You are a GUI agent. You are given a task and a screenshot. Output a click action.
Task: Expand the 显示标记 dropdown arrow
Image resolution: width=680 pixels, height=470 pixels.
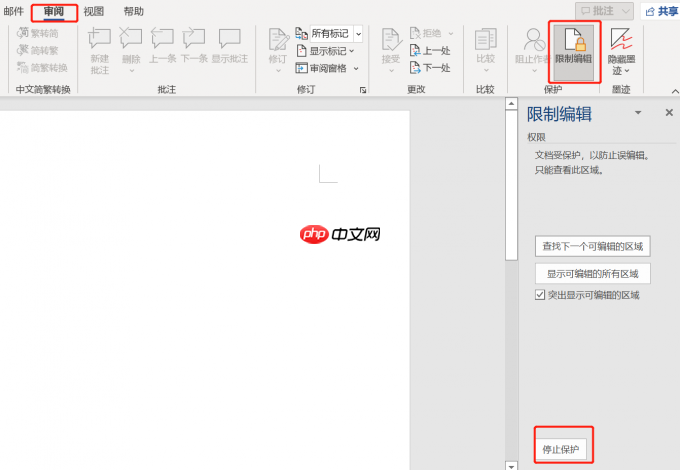click(352, 51)
